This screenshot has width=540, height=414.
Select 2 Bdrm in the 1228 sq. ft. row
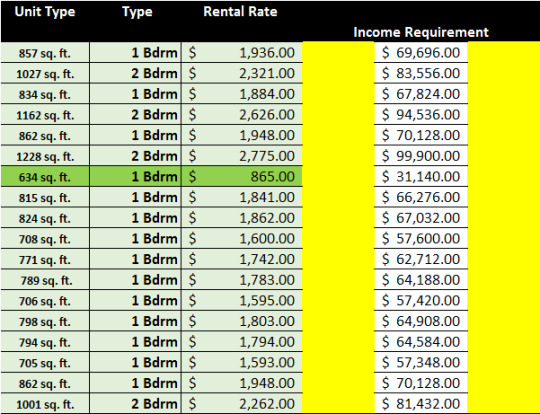135,156
